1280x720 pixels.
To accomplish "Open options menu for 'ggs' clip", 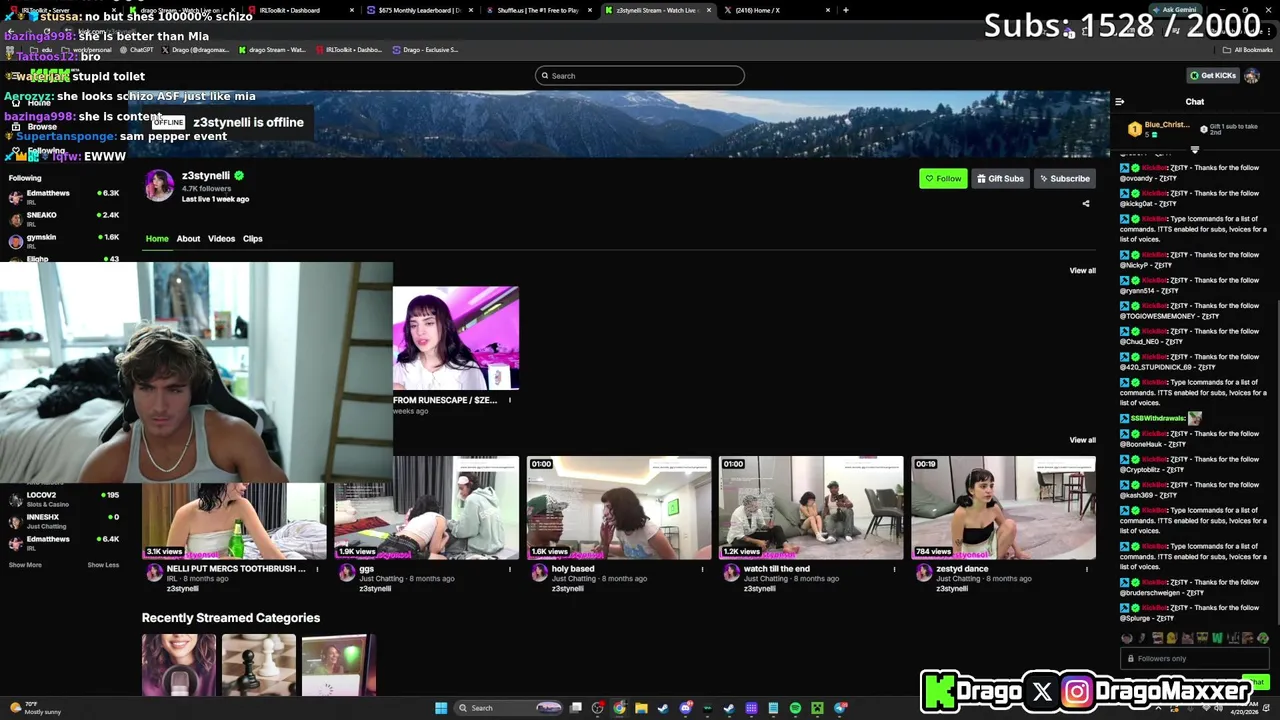I will click(x=509, y=570).
